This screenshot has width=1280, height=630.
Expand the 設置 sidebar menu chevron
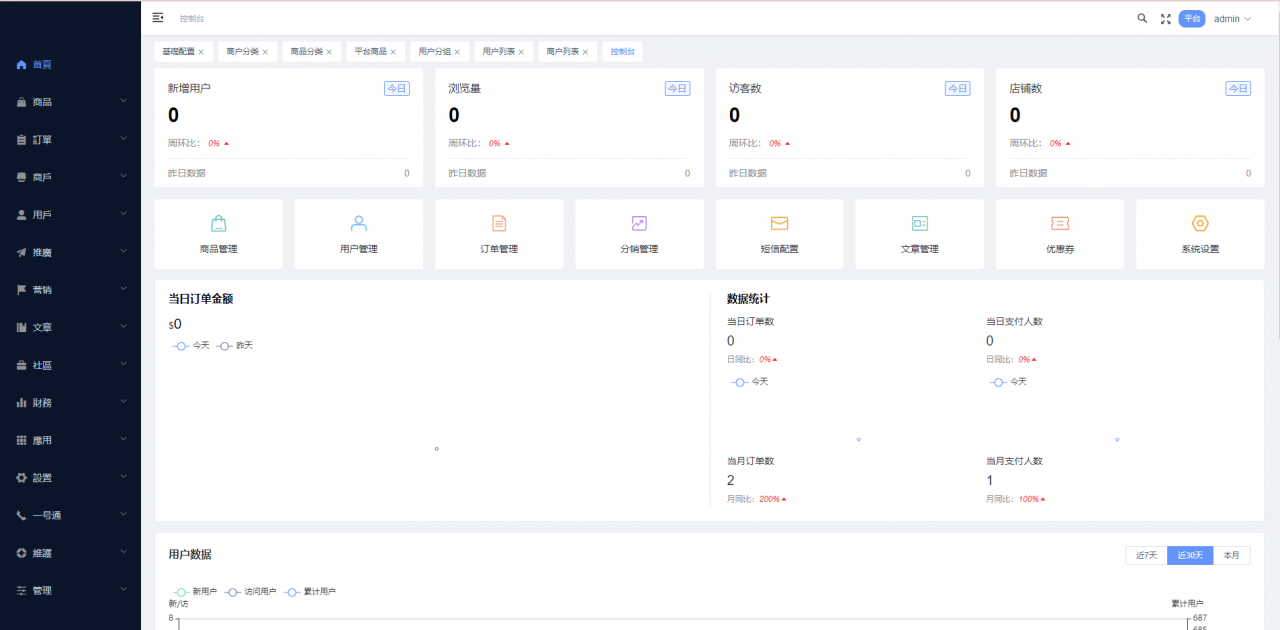pos(123,478)
